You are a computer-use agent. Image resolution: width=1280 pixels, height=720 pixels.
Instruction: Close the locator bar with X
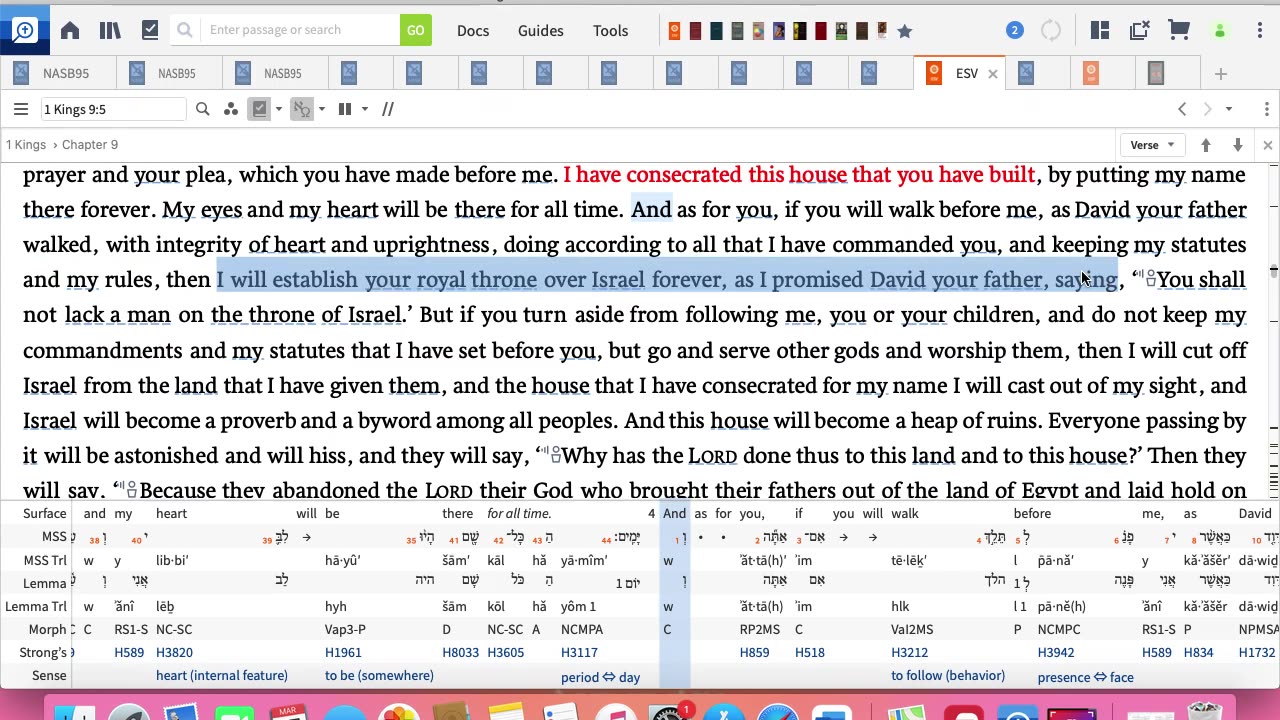(x=1268, y=145)
